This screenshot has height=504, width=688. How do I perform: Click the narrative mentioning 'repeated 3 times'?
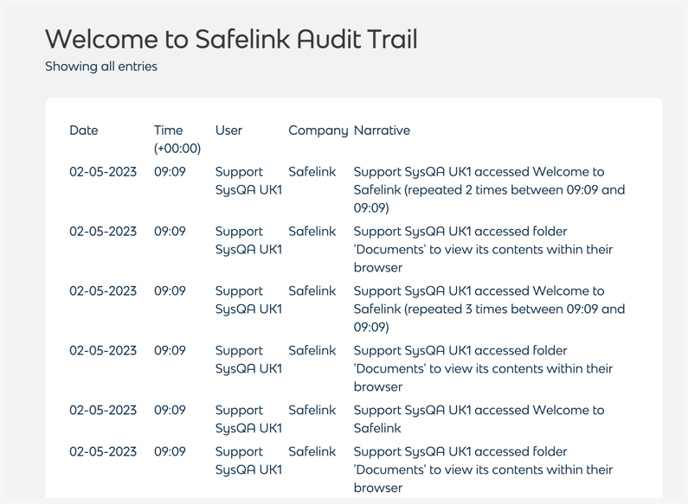coord(489,309)
